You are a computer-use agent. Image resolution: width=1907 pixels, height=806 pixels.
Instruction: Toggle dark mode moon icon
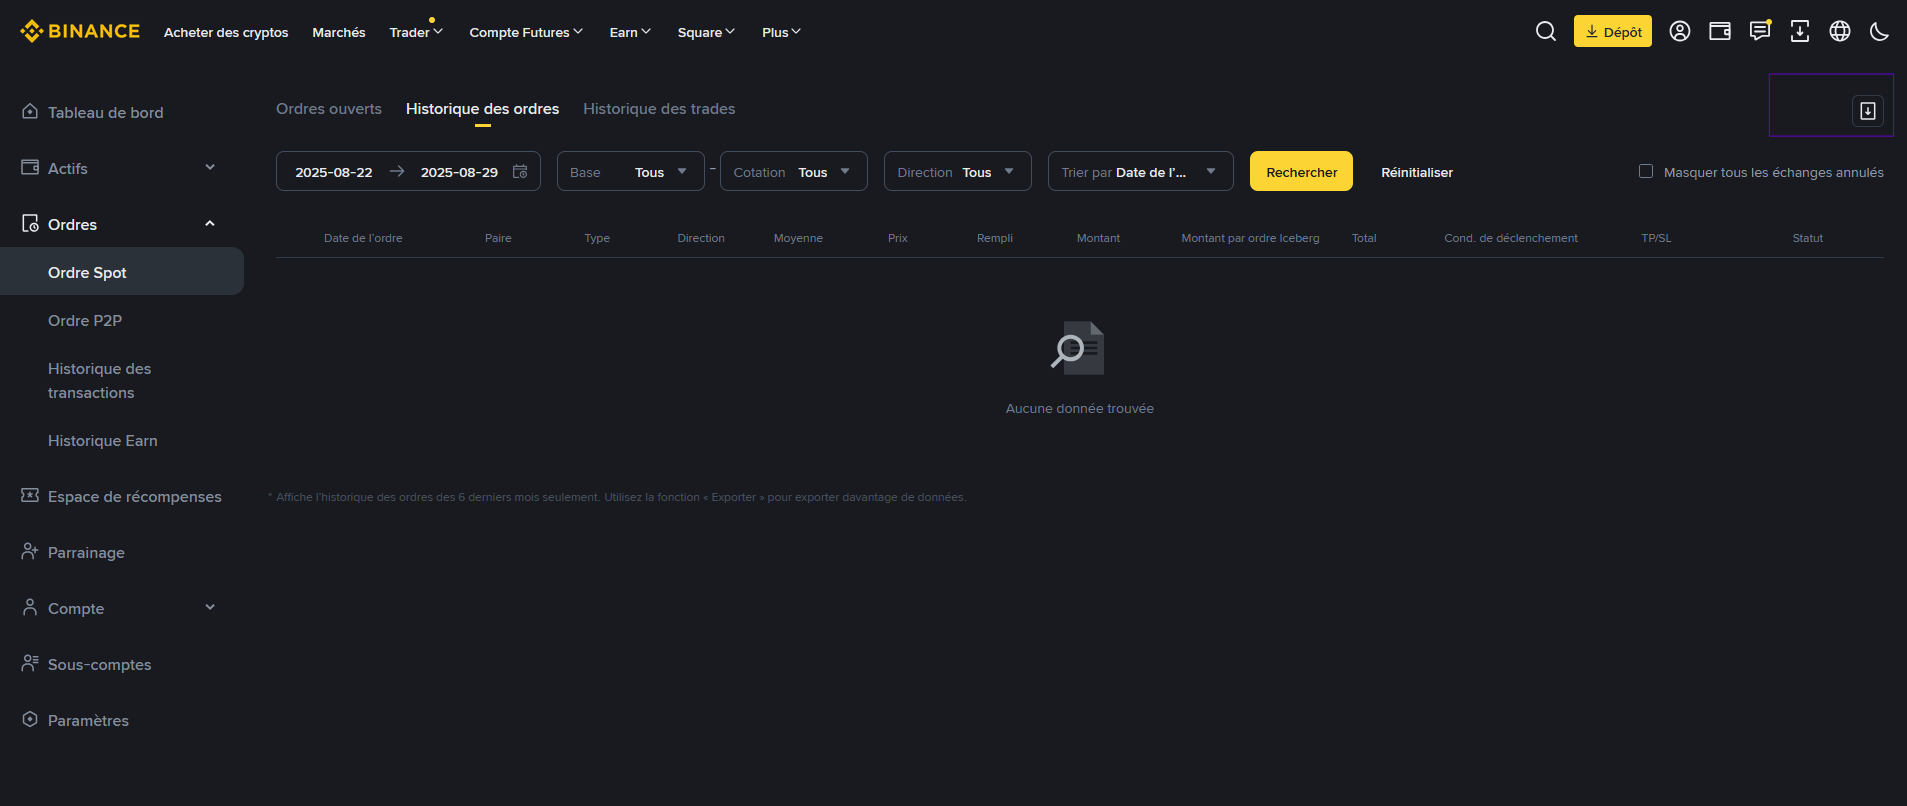tap(1879, 31)
